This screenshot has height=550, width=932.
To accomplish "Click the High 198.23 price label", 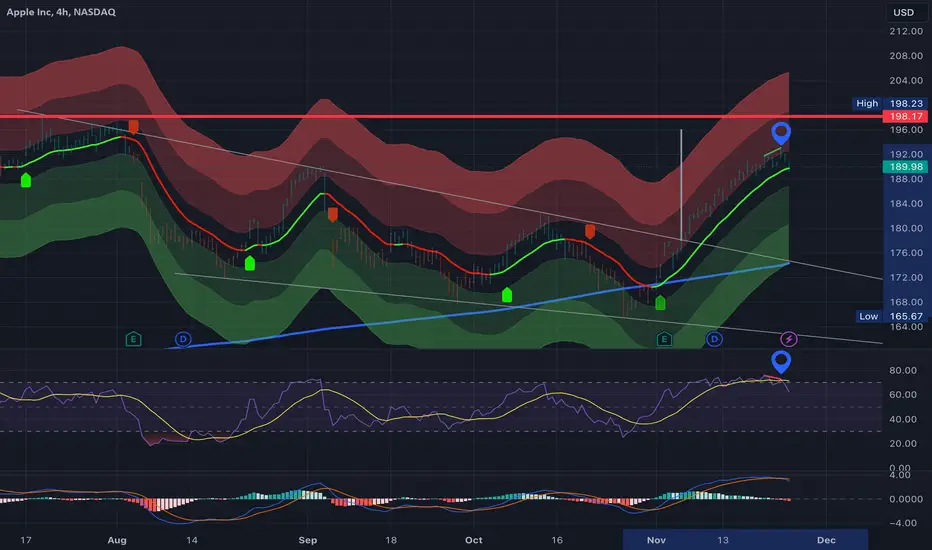I will pyautogui.click(x=890, y=103).
